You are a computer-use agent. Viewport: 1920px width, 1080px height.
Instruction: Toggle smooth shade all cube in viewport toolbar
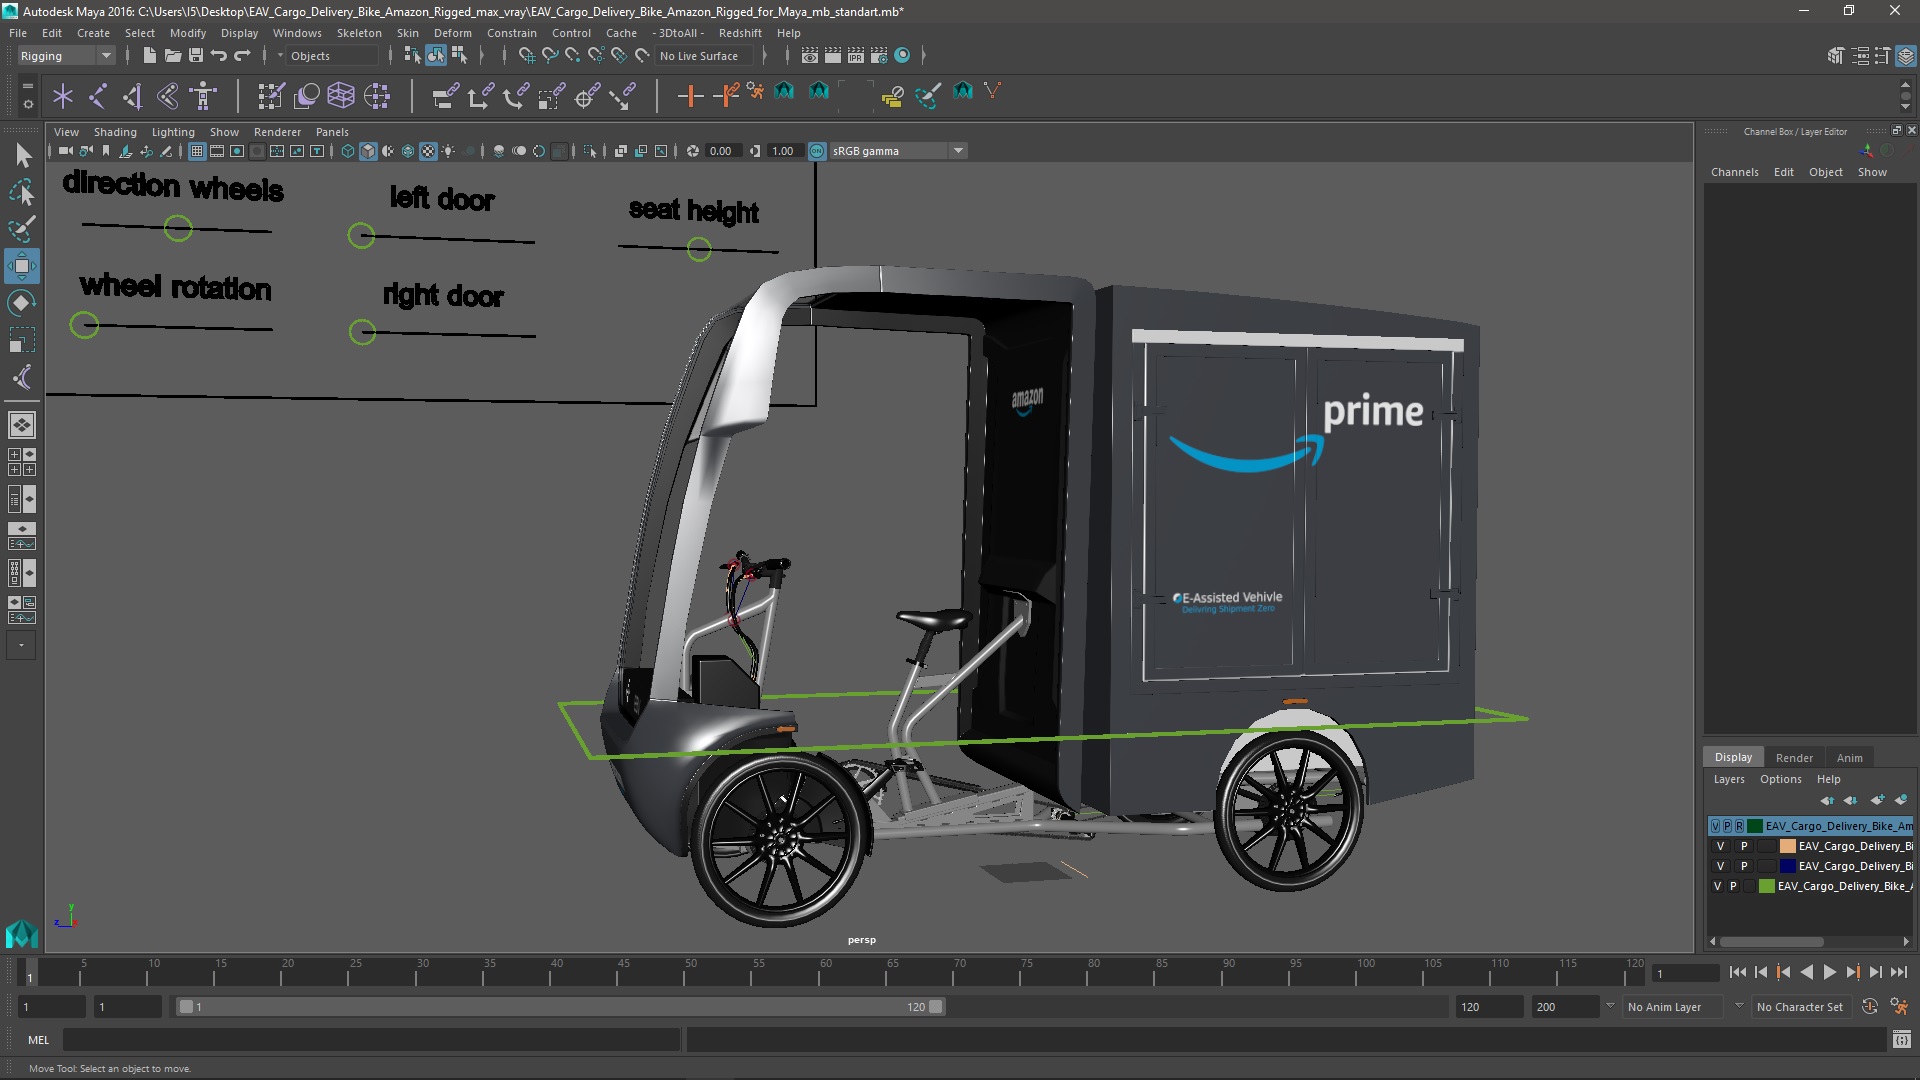coord(368,151)
